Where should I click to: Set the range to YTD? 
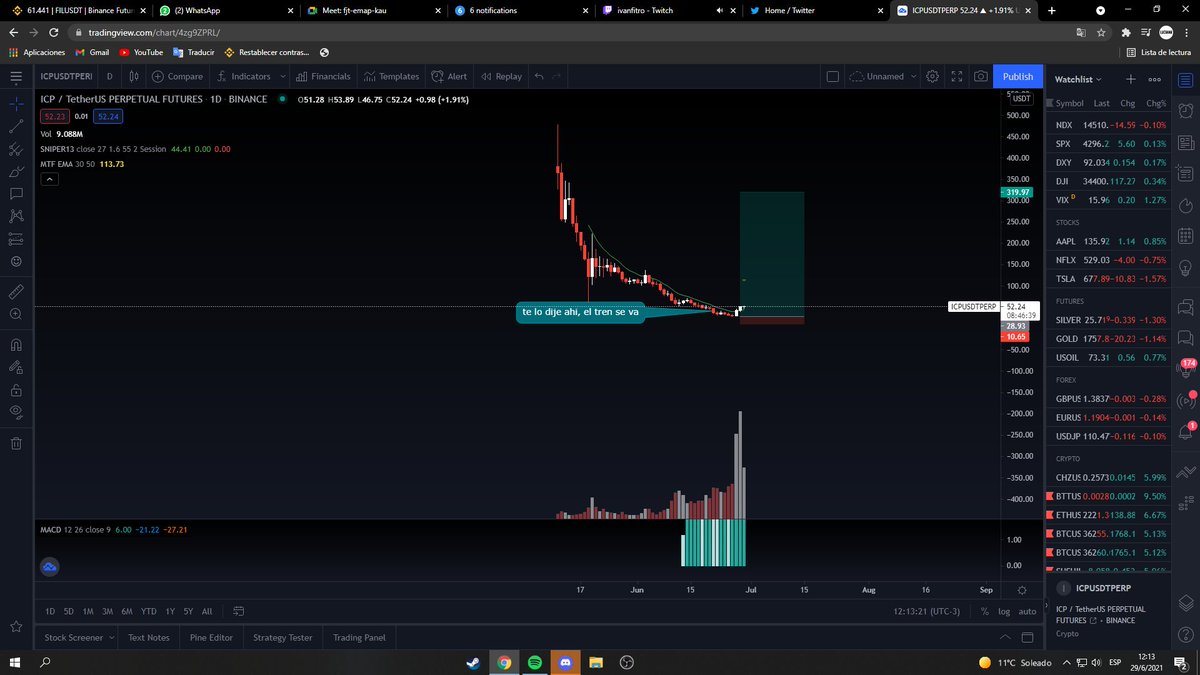pos(149,611)
